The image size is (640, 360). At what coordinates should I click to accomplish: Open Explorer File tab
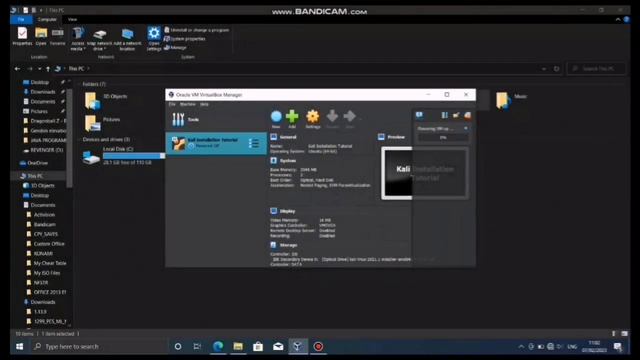[21, 19]
